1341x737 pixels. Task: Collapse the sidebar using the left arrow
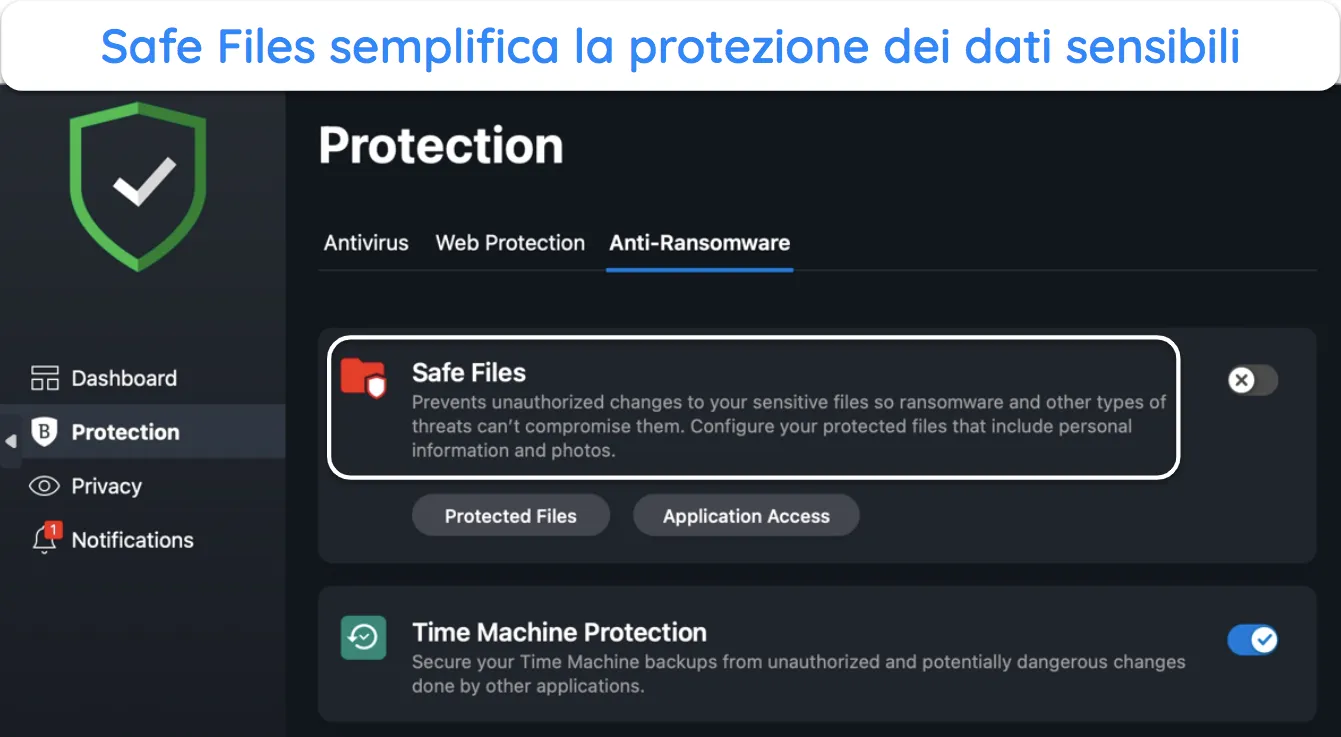pyautogui.click(x=10, y=441)
